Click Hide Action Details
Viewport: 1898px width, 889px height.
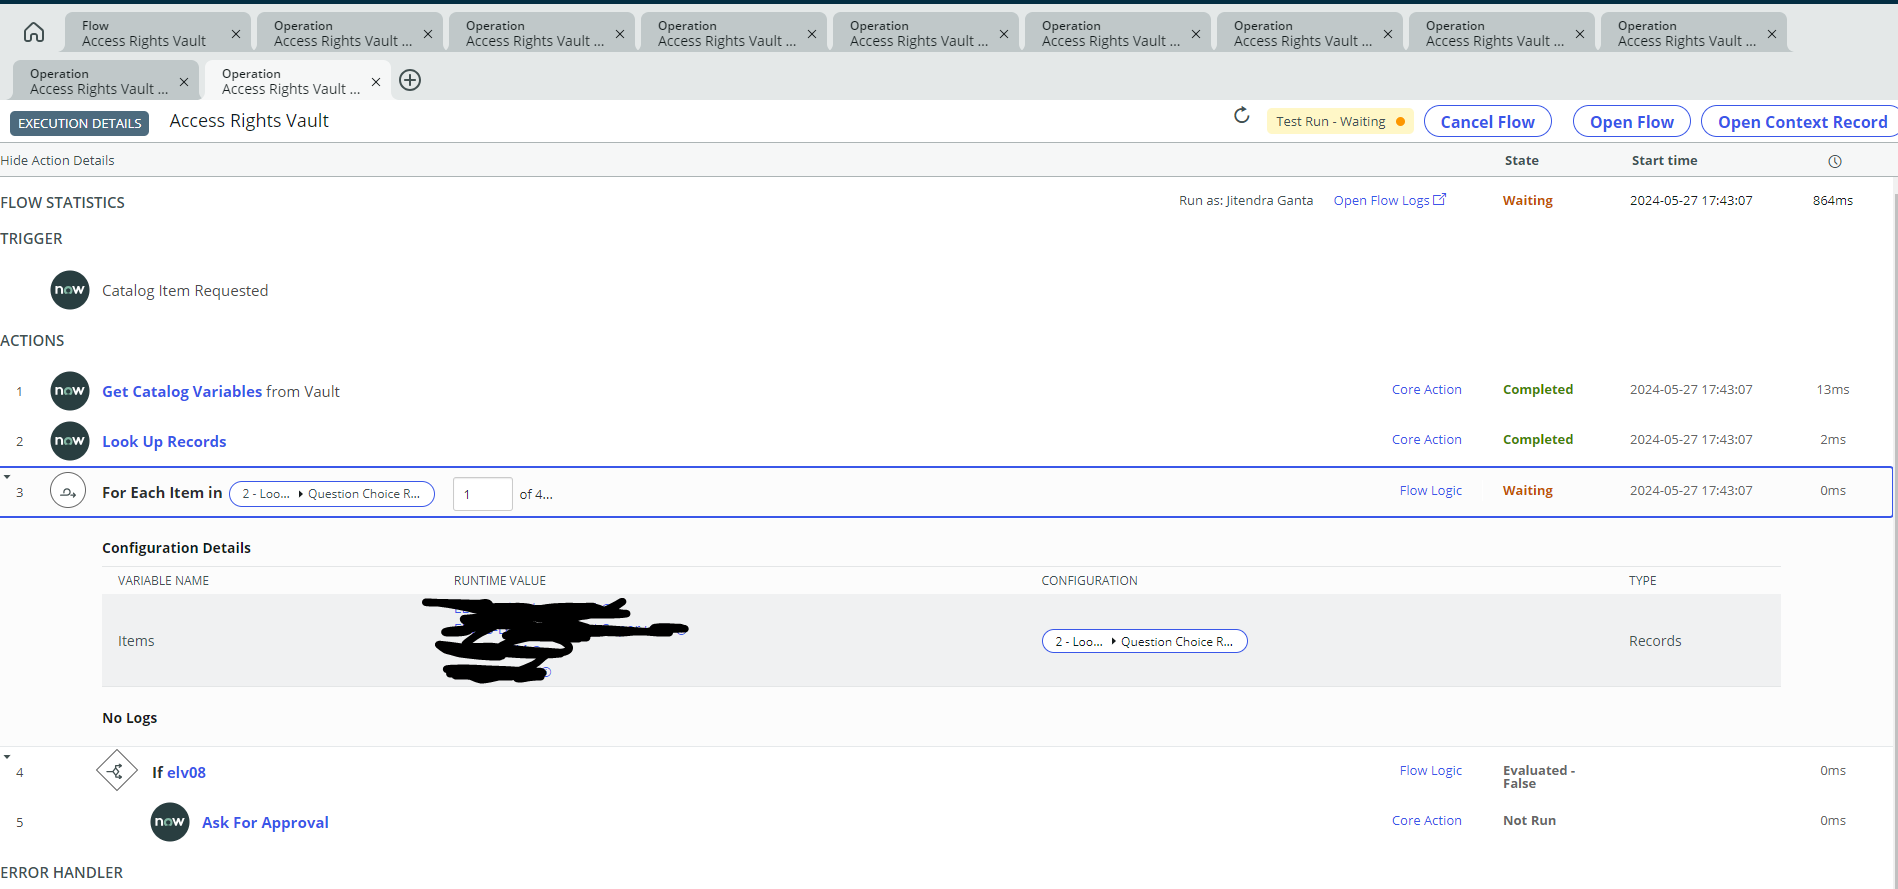[57, 160]
